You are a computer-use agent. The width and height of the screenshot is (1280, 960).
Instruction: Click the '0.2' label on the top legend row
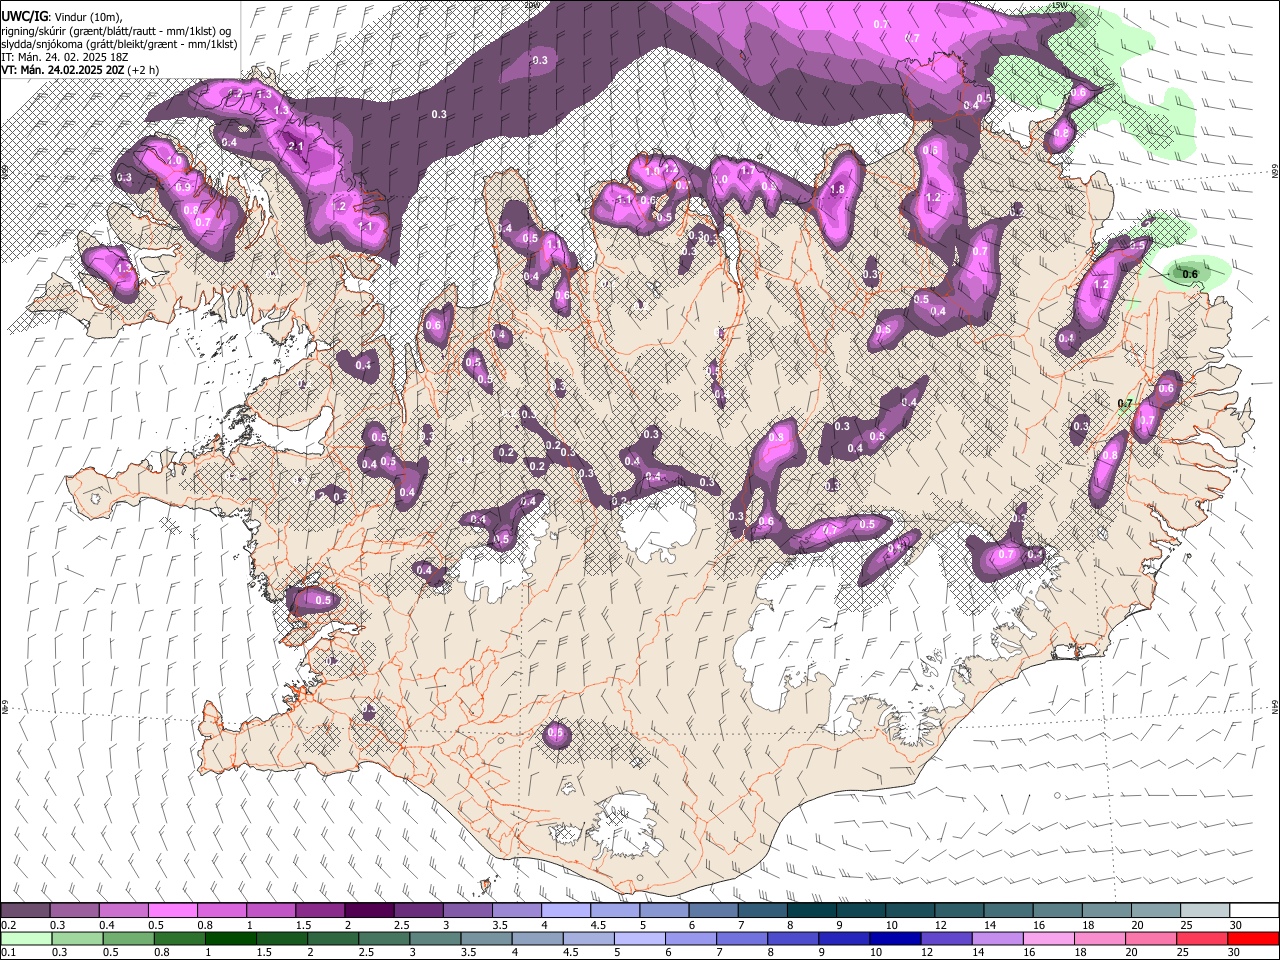9,925
